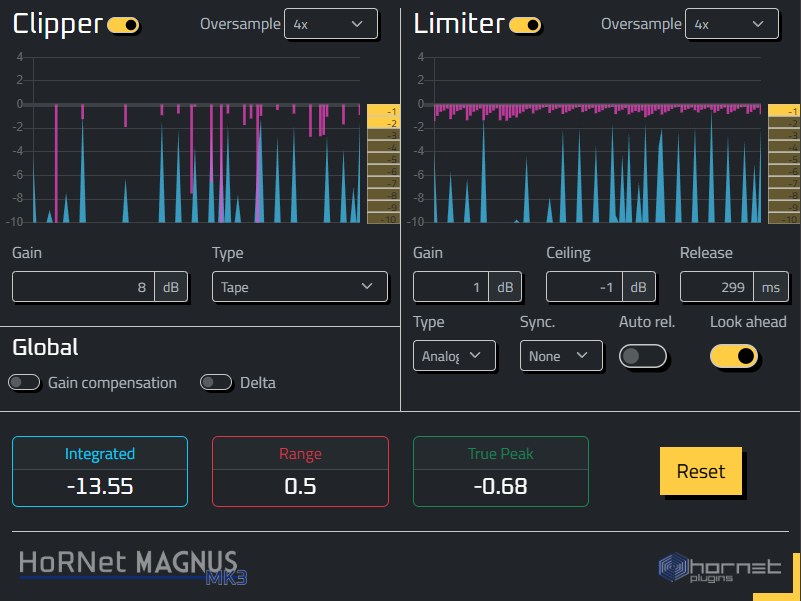Enable Gain compensation switch
This screenshot has width=801, height=601.
pos(24,382)
